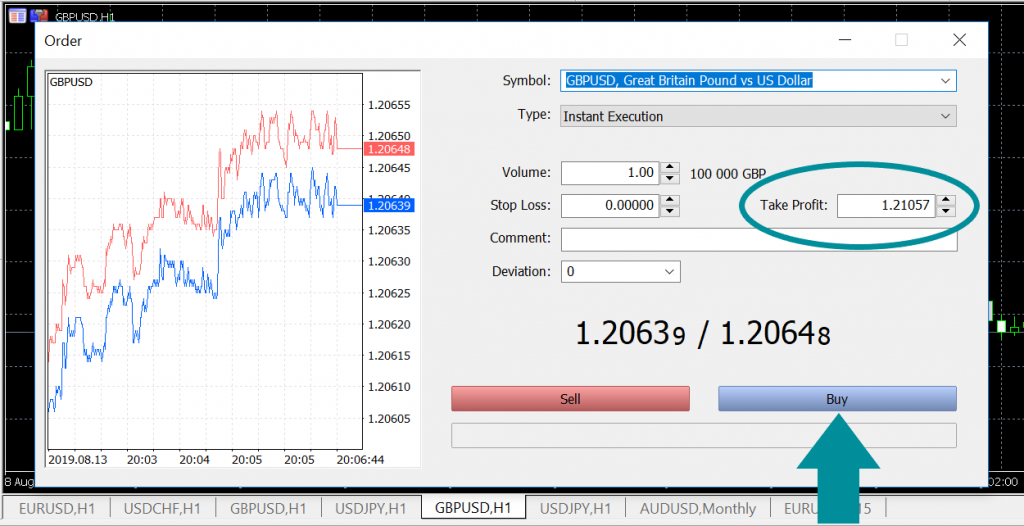
Task: Click the Volume input field
Action: pyautogui.click(x=610, y=173)
